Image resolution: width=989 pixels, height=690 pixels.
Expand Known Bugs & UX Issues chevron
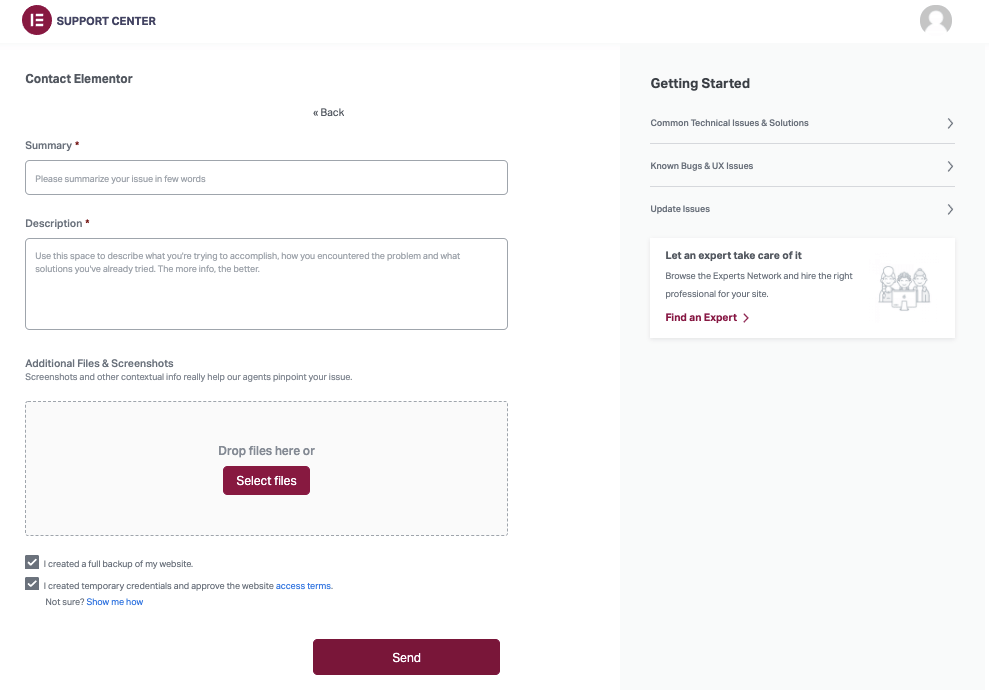coord(949,166)
